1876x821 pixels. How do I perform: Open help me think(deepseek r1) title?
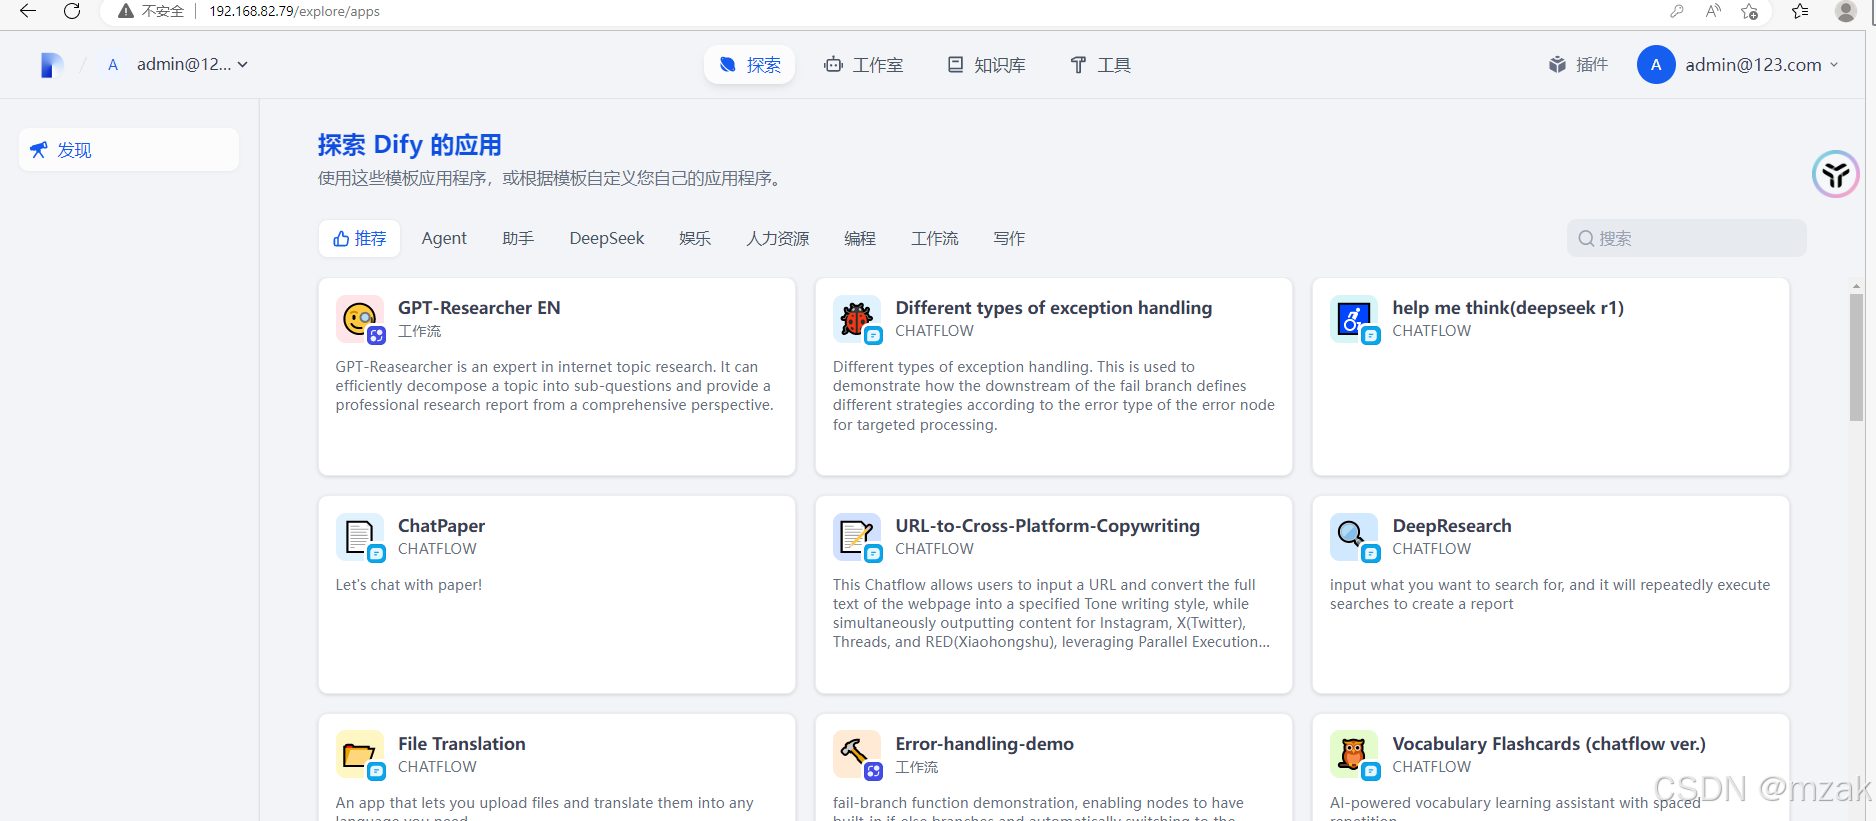coord(1508,308)
